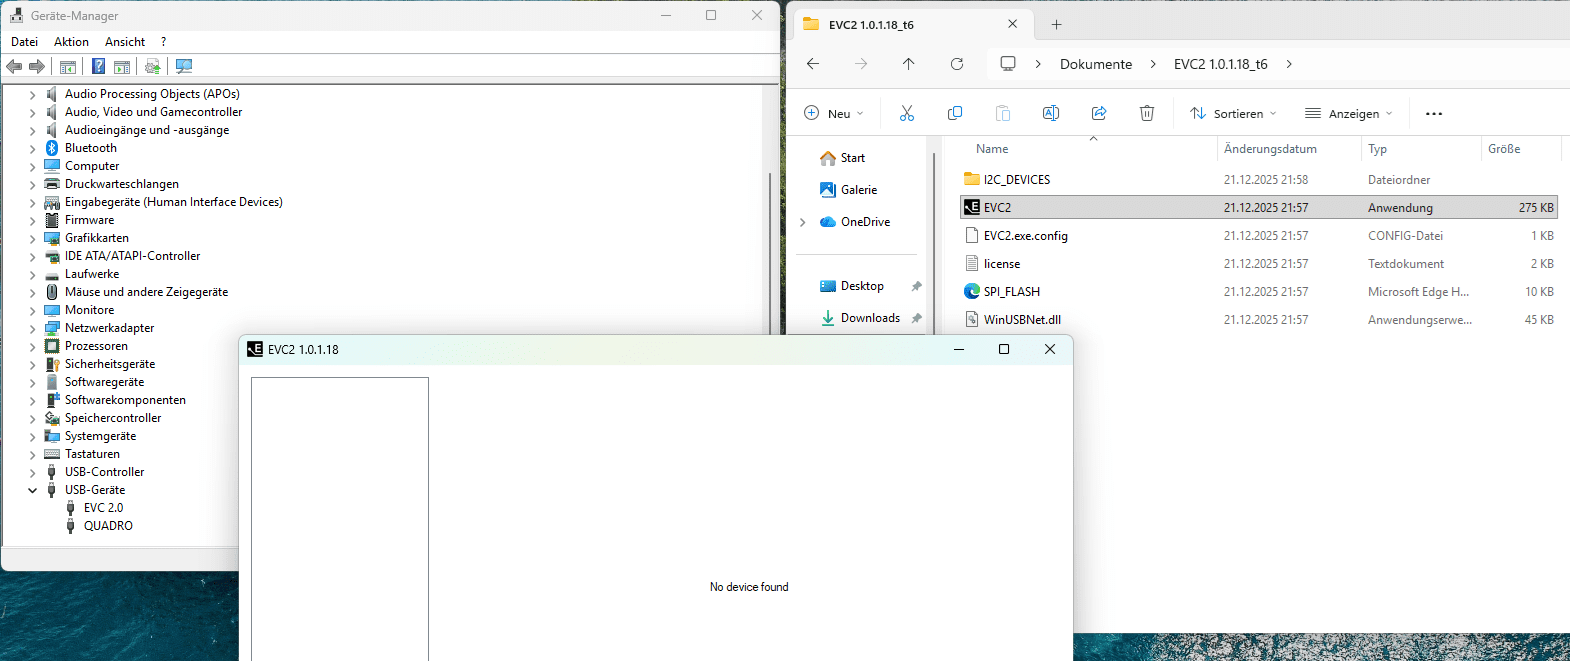Open Galerie in Explorer sidebar

click(x=859, y=190)
